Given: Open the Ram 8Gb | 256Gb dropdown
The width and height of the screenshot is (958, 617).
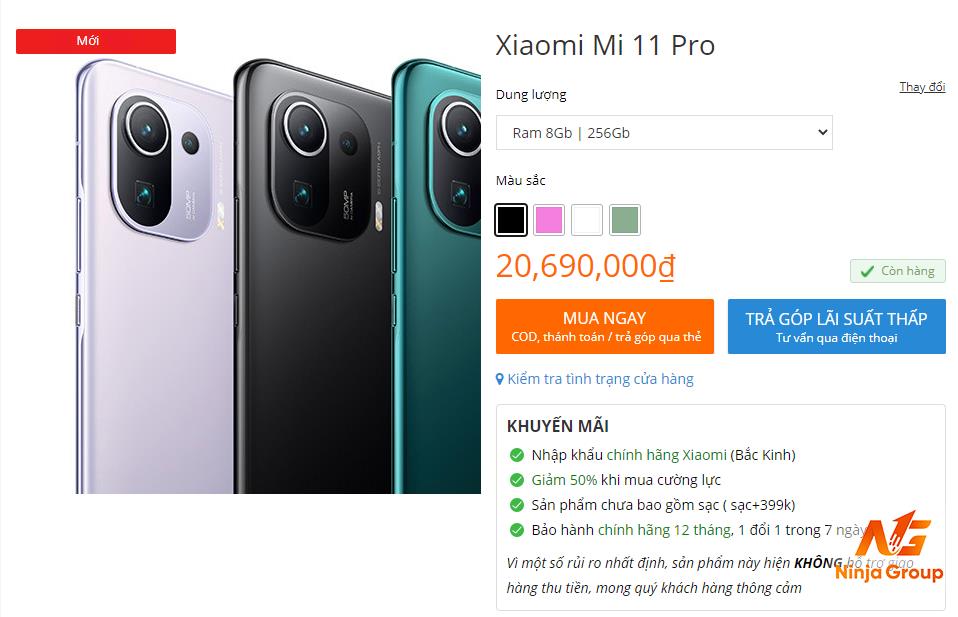Looking at the screenshot, I should coord(664,133).
